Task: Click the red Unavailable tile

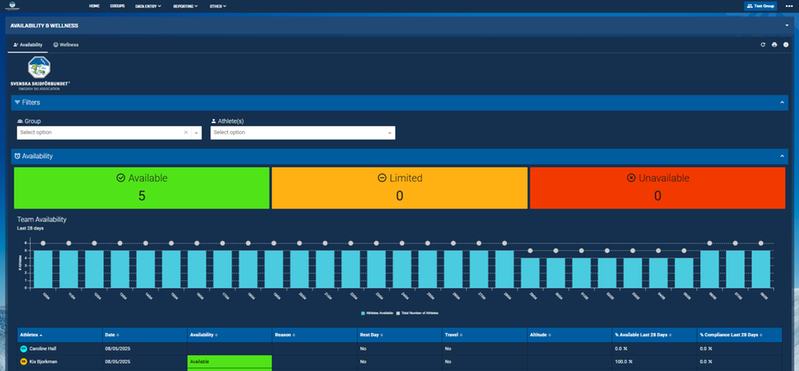Action: 657,188
